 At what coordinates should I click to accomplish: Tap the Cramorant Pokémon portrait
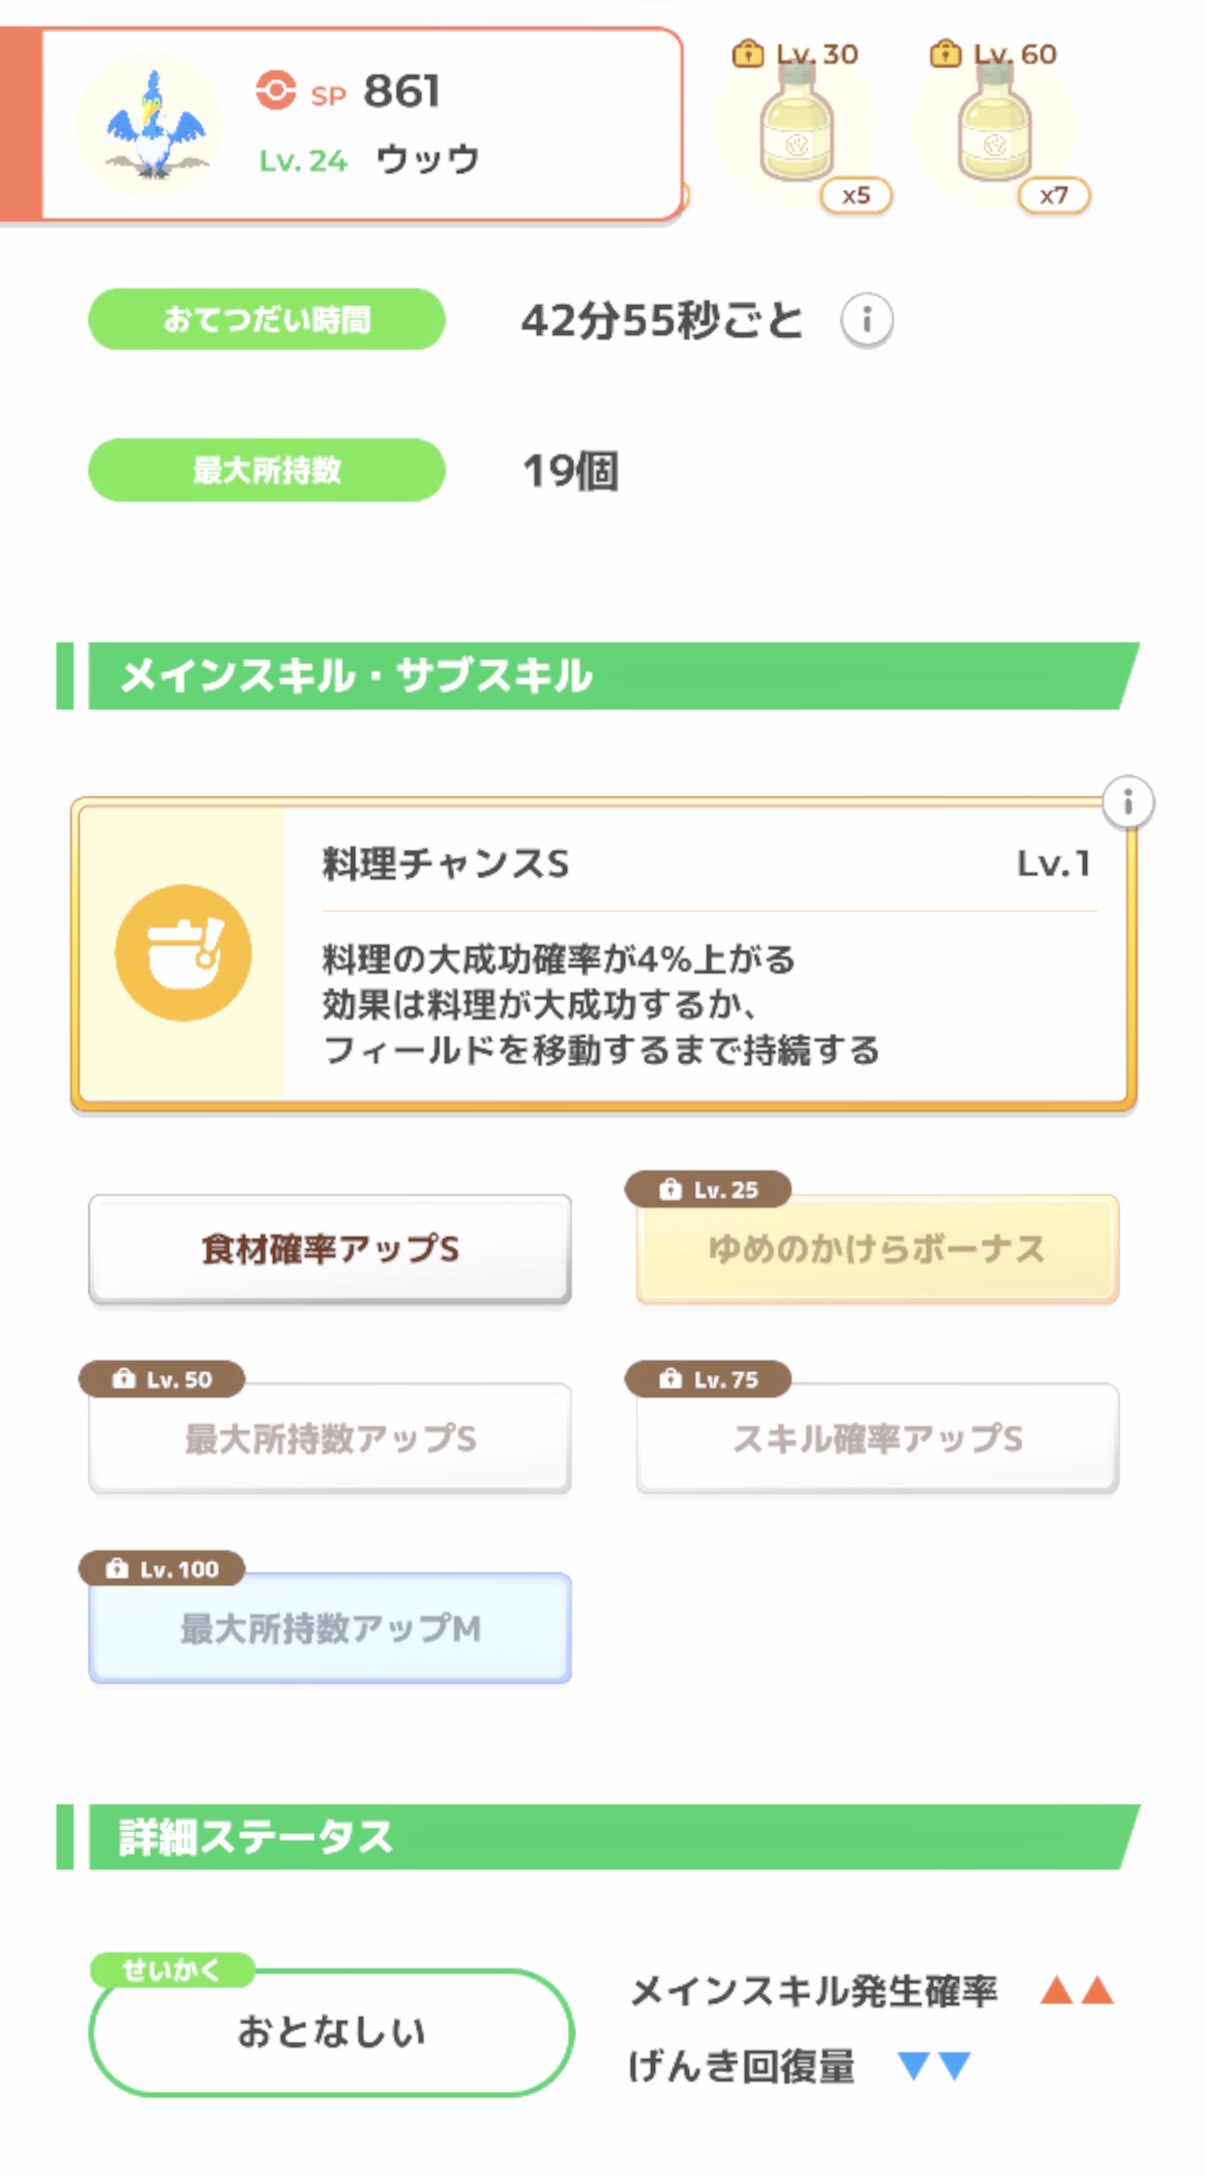pyautogui.click(x=152, y=126)
